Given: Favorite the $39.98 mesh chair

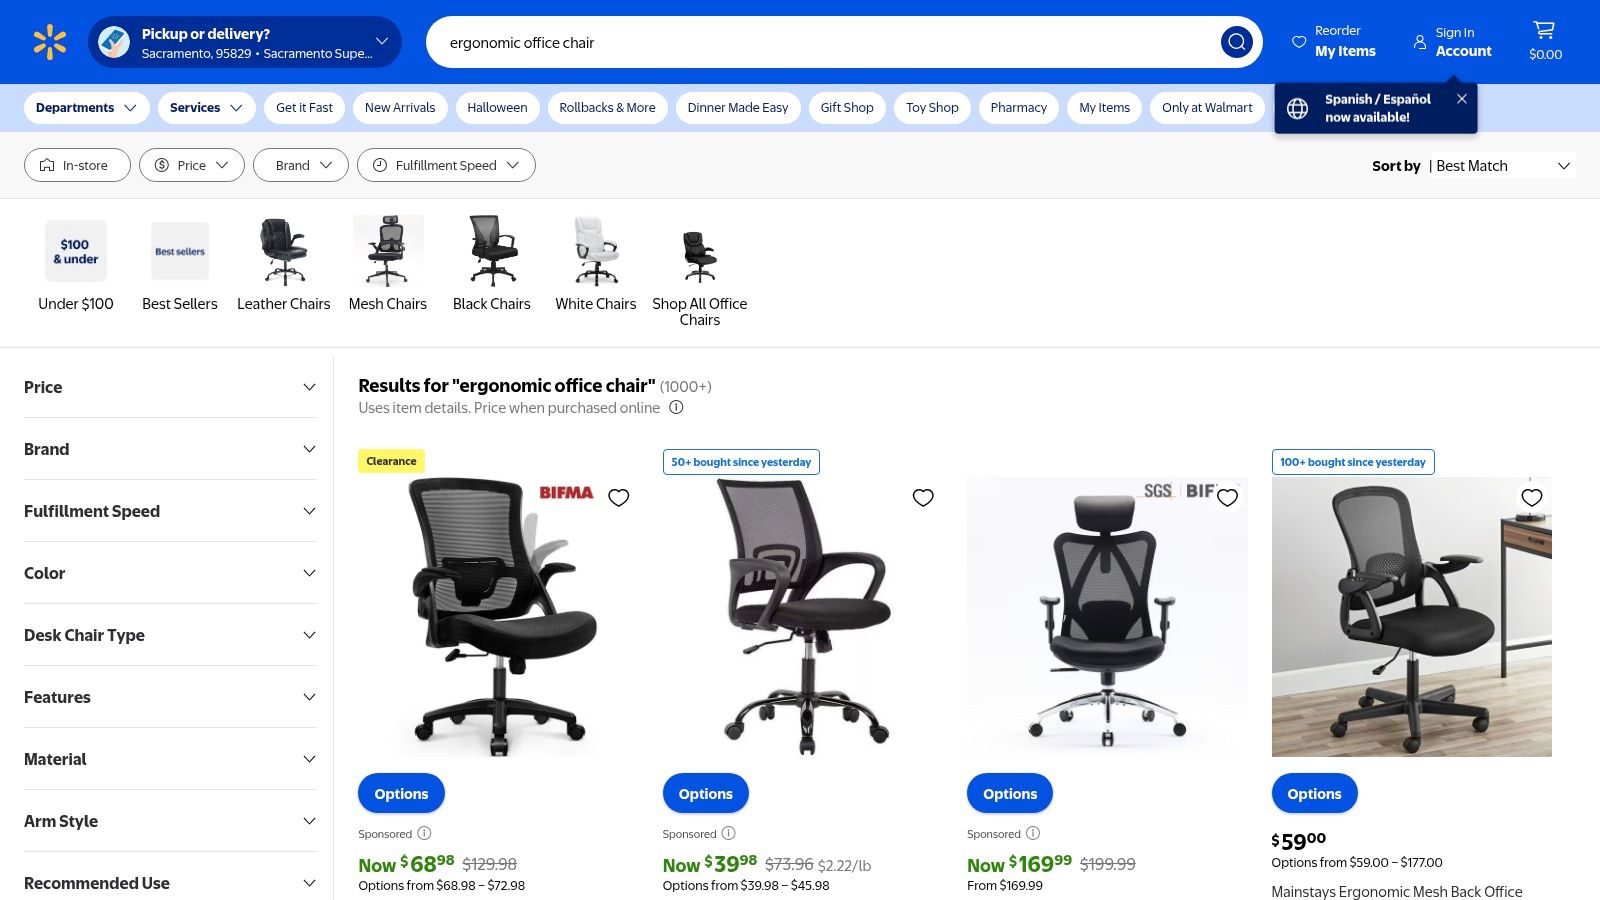Looking at the screenshot, I should pos(923,497).
